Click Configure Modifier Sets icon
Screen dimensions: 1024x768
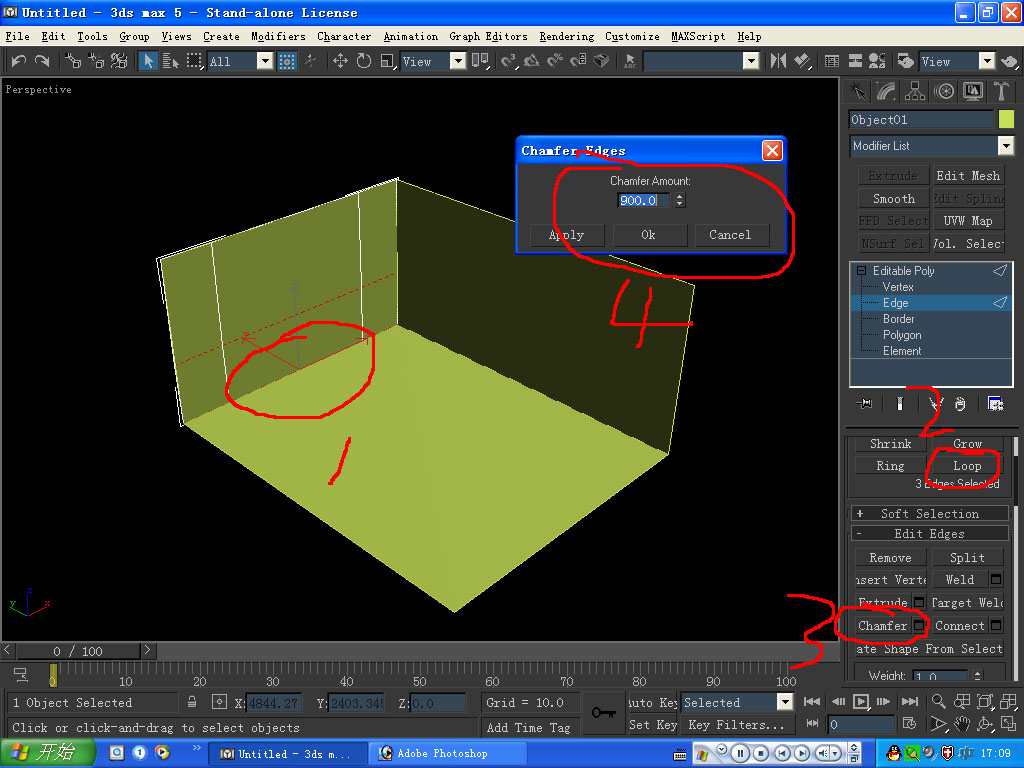[x=995, y=404]
